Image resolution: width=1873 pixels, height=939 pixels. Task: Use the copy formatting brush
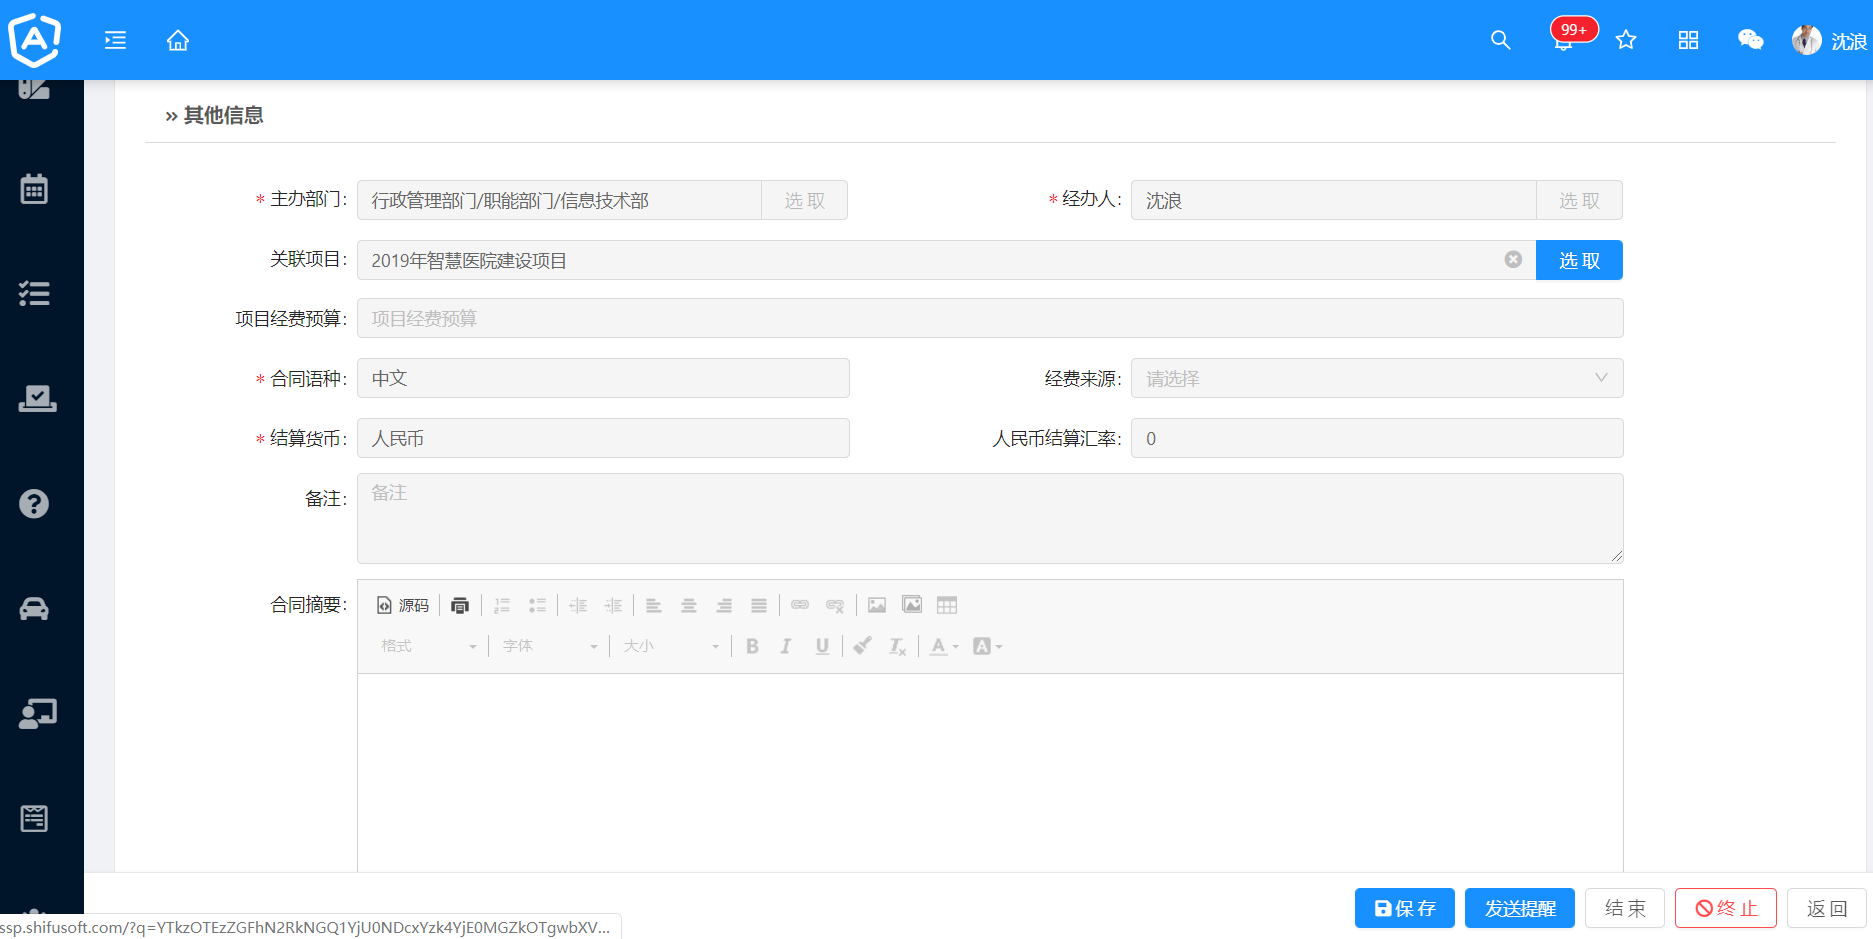point(862,646)
